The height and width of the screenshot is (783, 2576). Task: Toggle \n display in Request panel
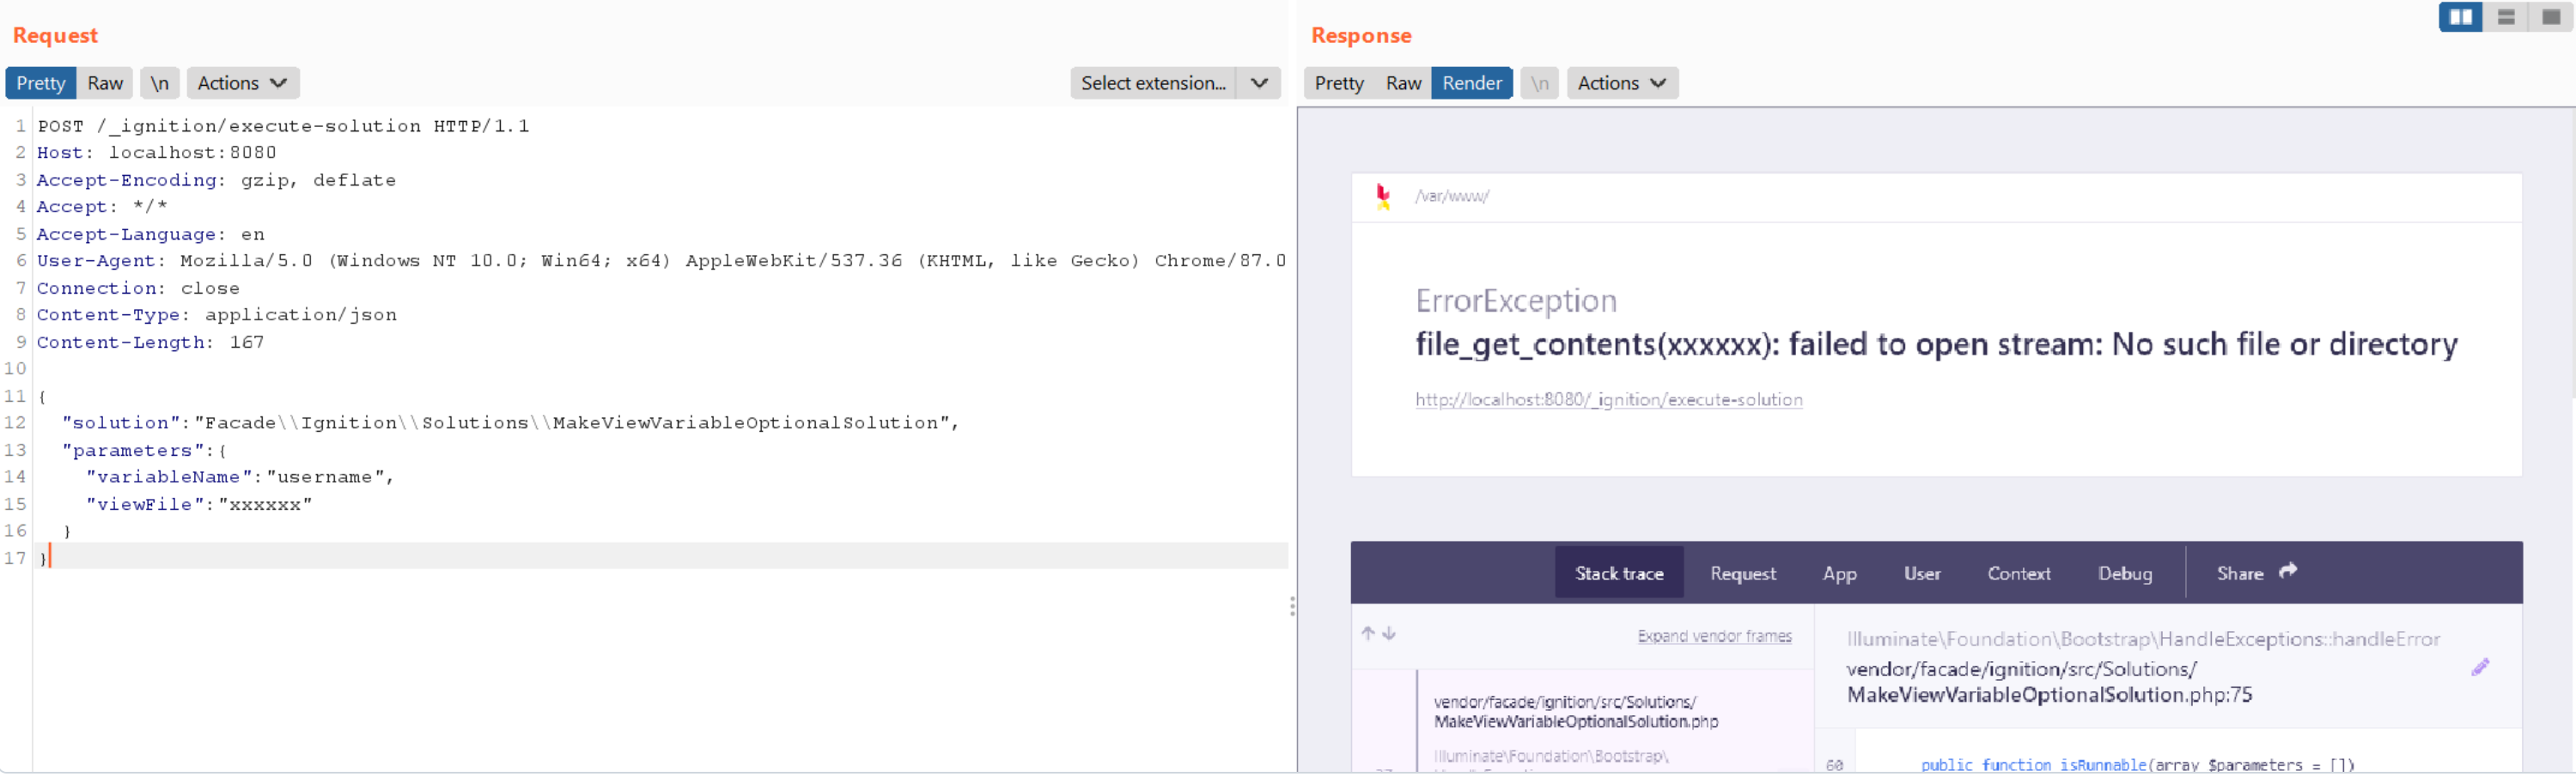click(160, 83)
